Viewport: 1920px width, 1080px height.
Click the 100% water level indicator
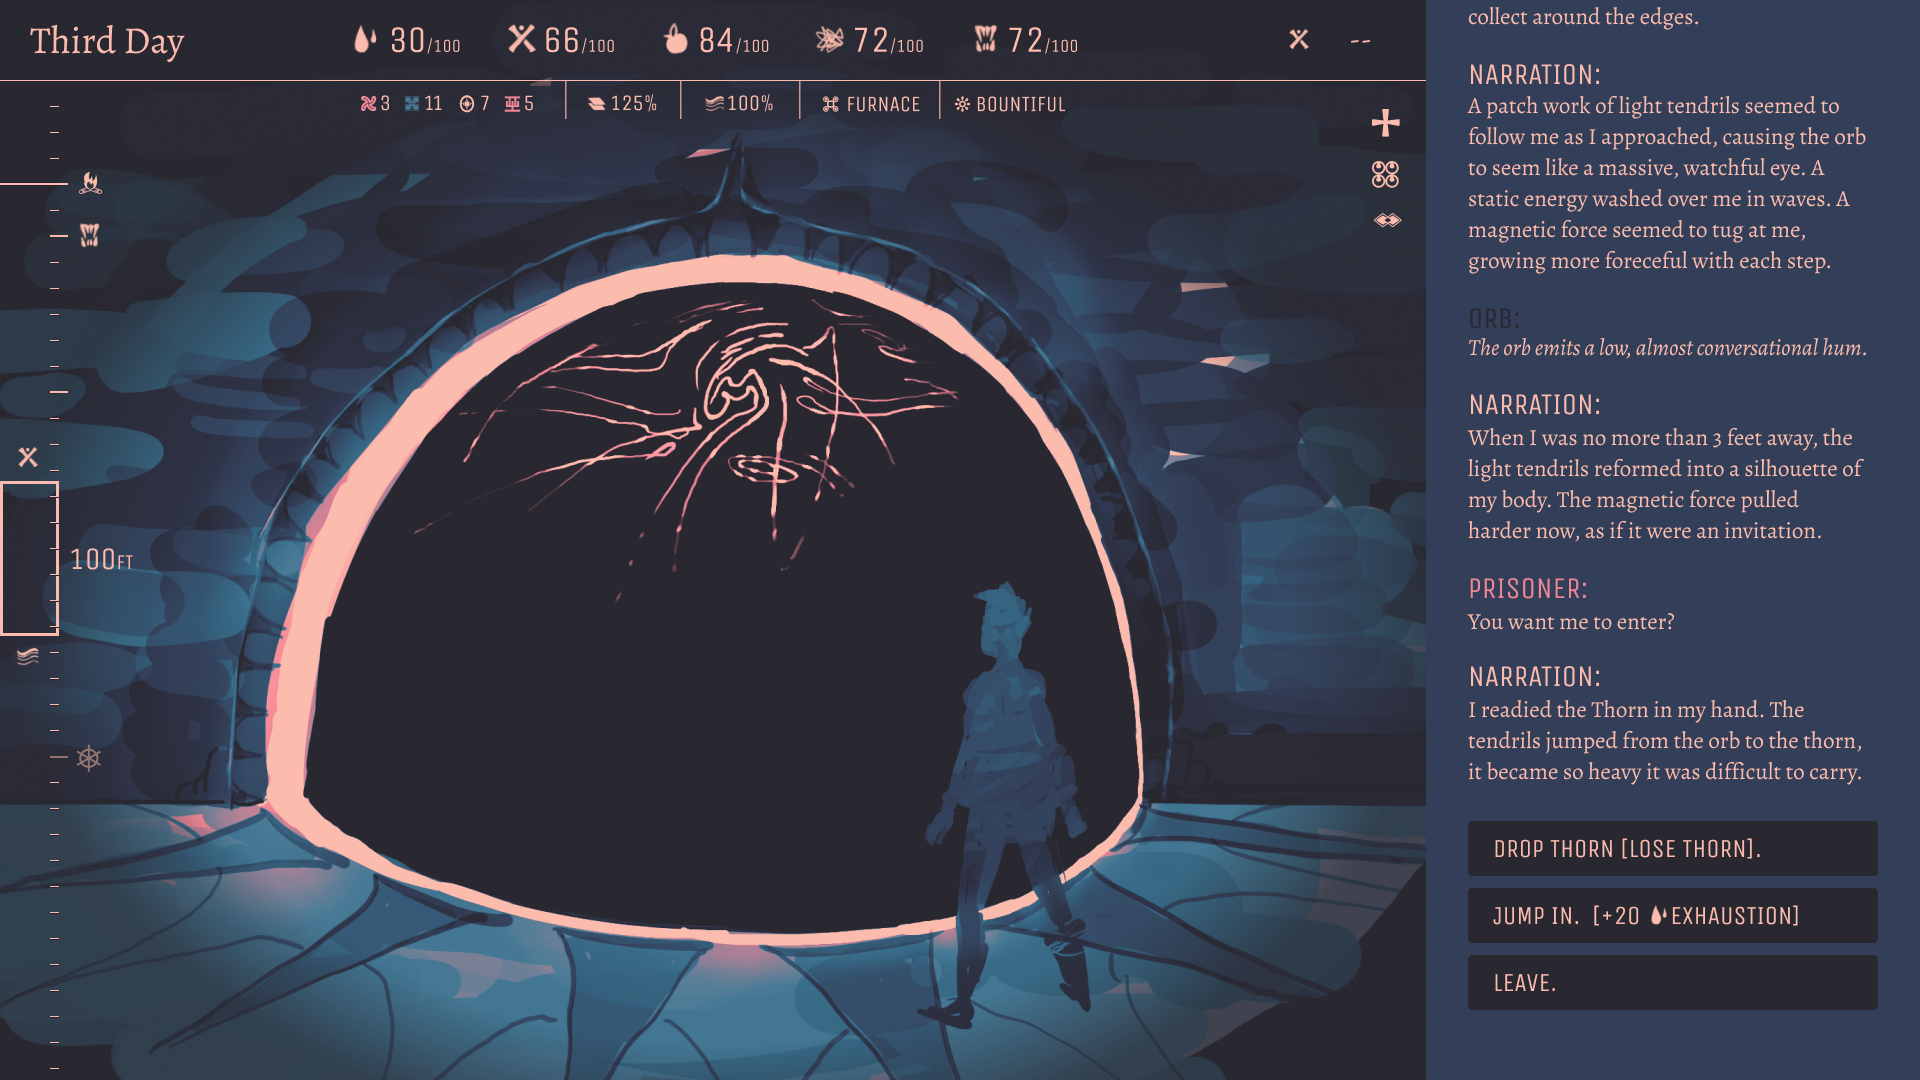click(x=739, y=104)
